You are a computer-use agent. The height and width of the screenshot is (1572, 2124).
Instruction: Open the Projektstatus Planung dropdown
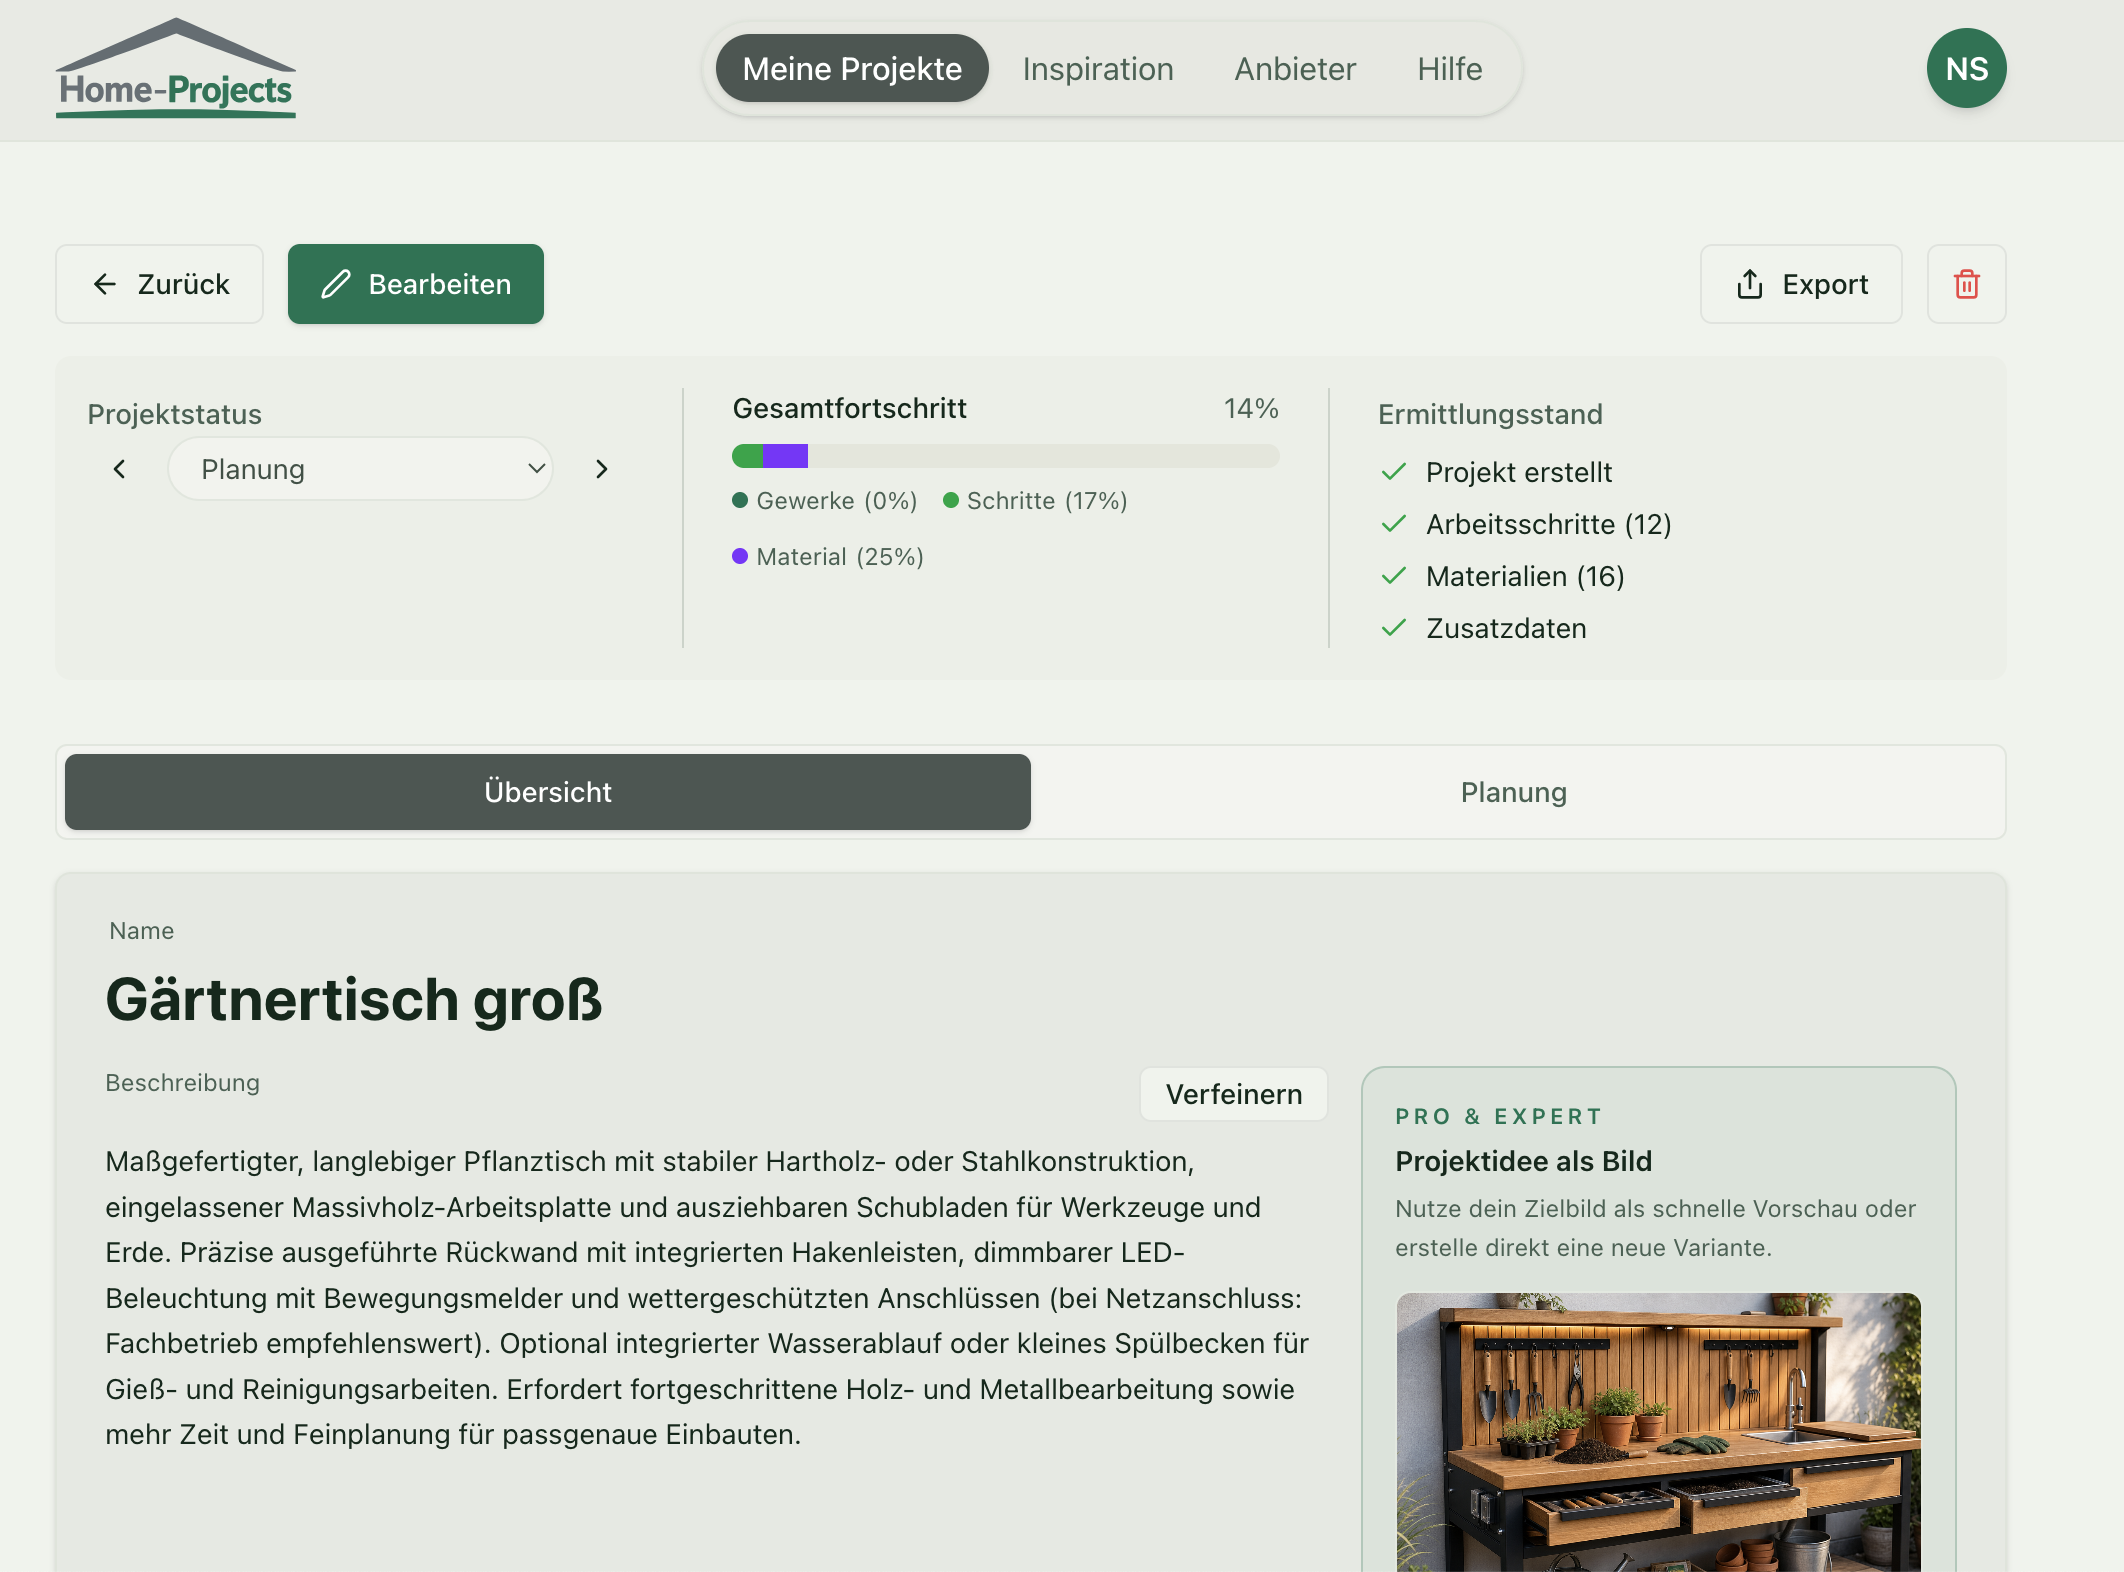tap(360, 469)
